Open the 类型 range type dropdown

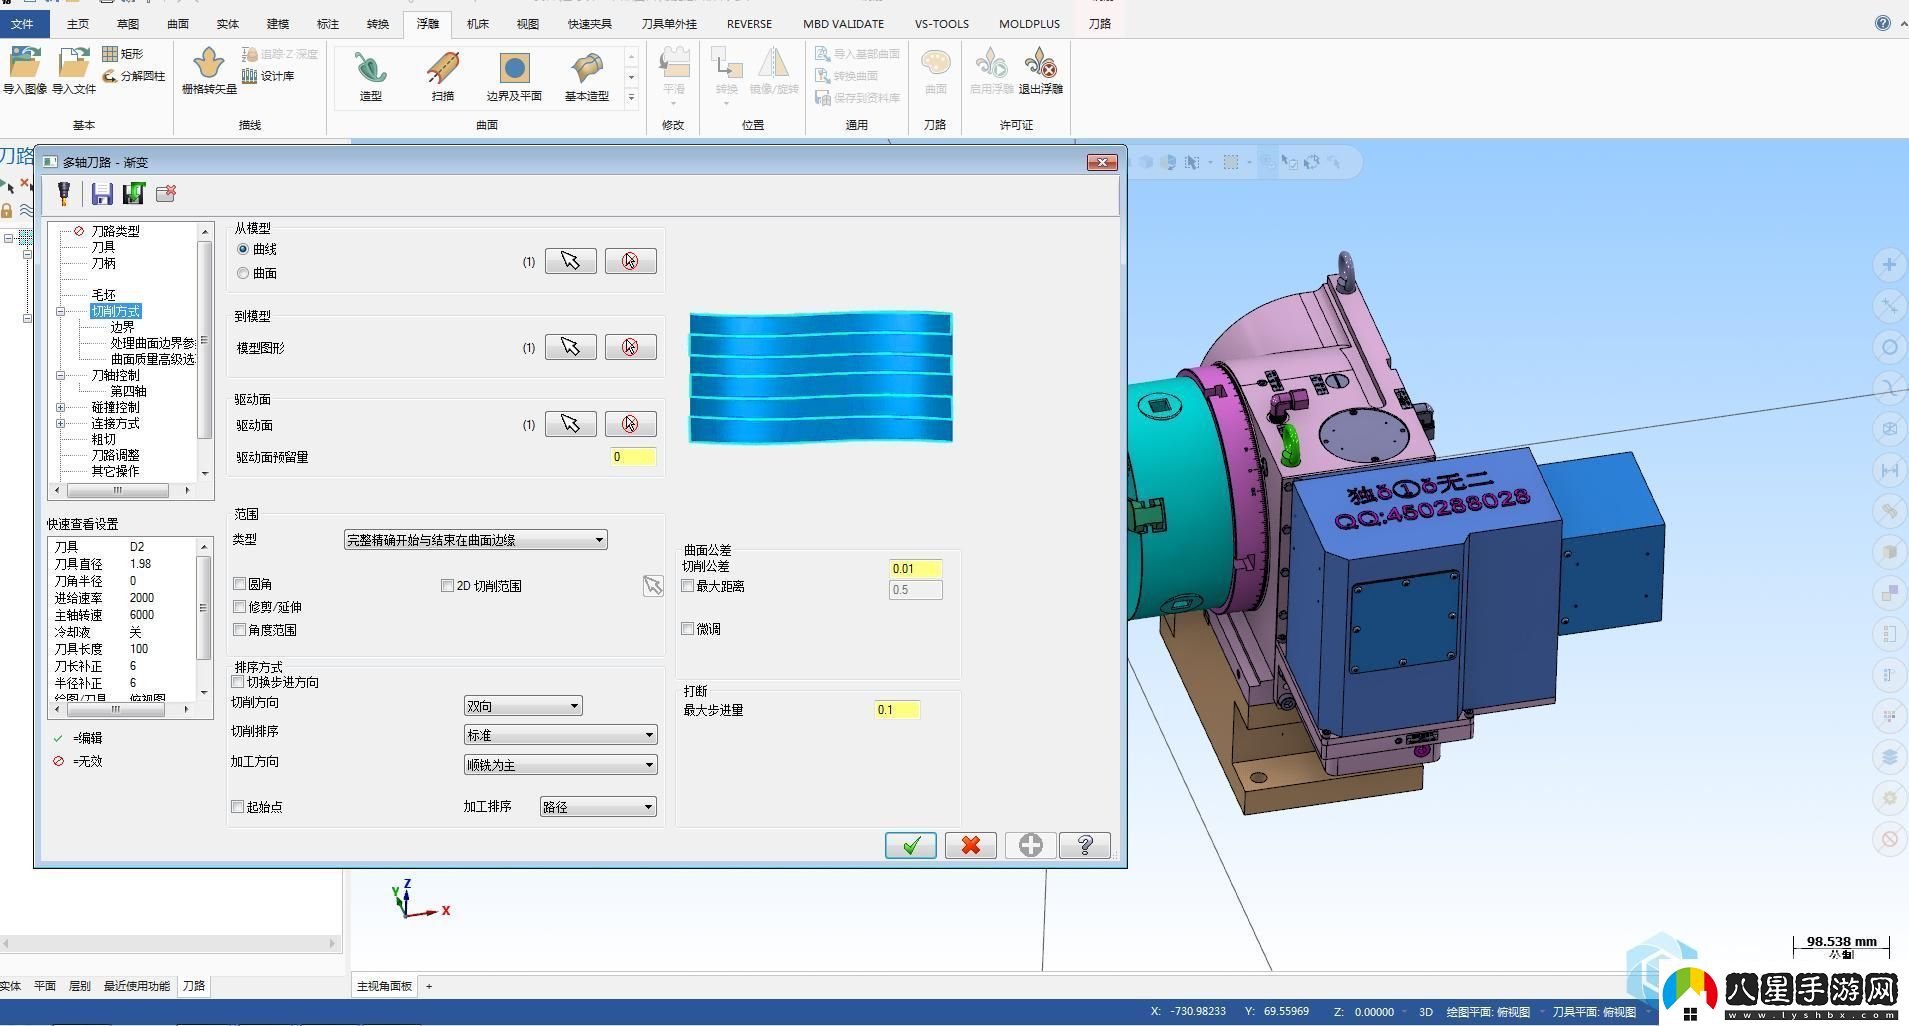coord(475,540)
